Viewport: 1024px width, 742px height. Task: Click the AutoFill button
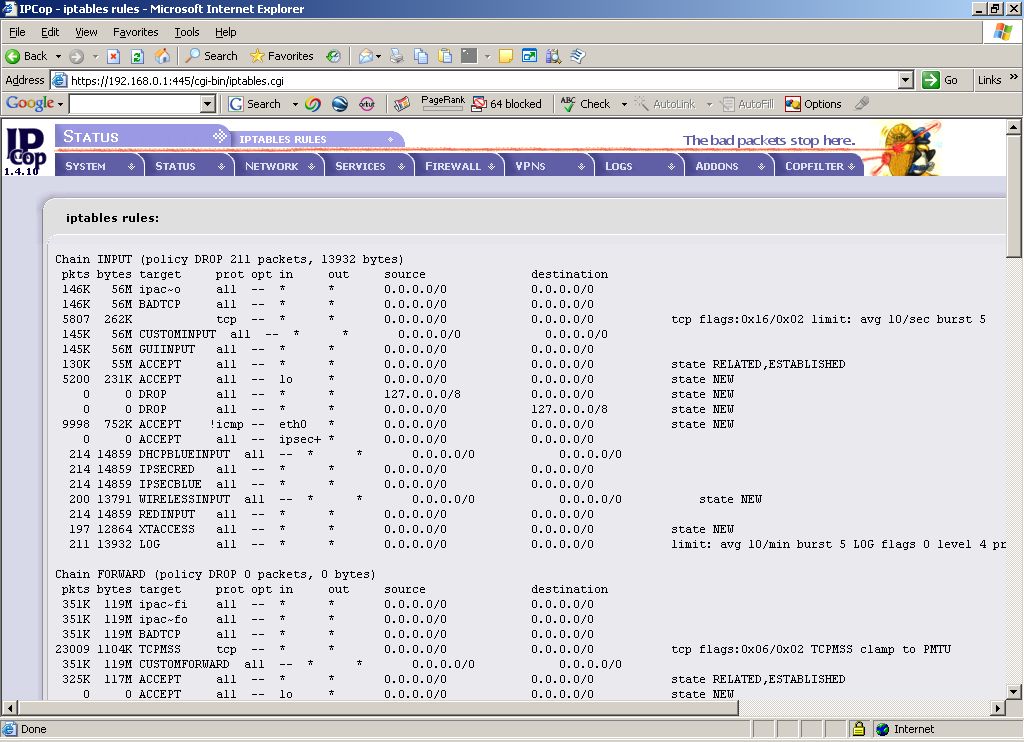click(x=747, y=104)
